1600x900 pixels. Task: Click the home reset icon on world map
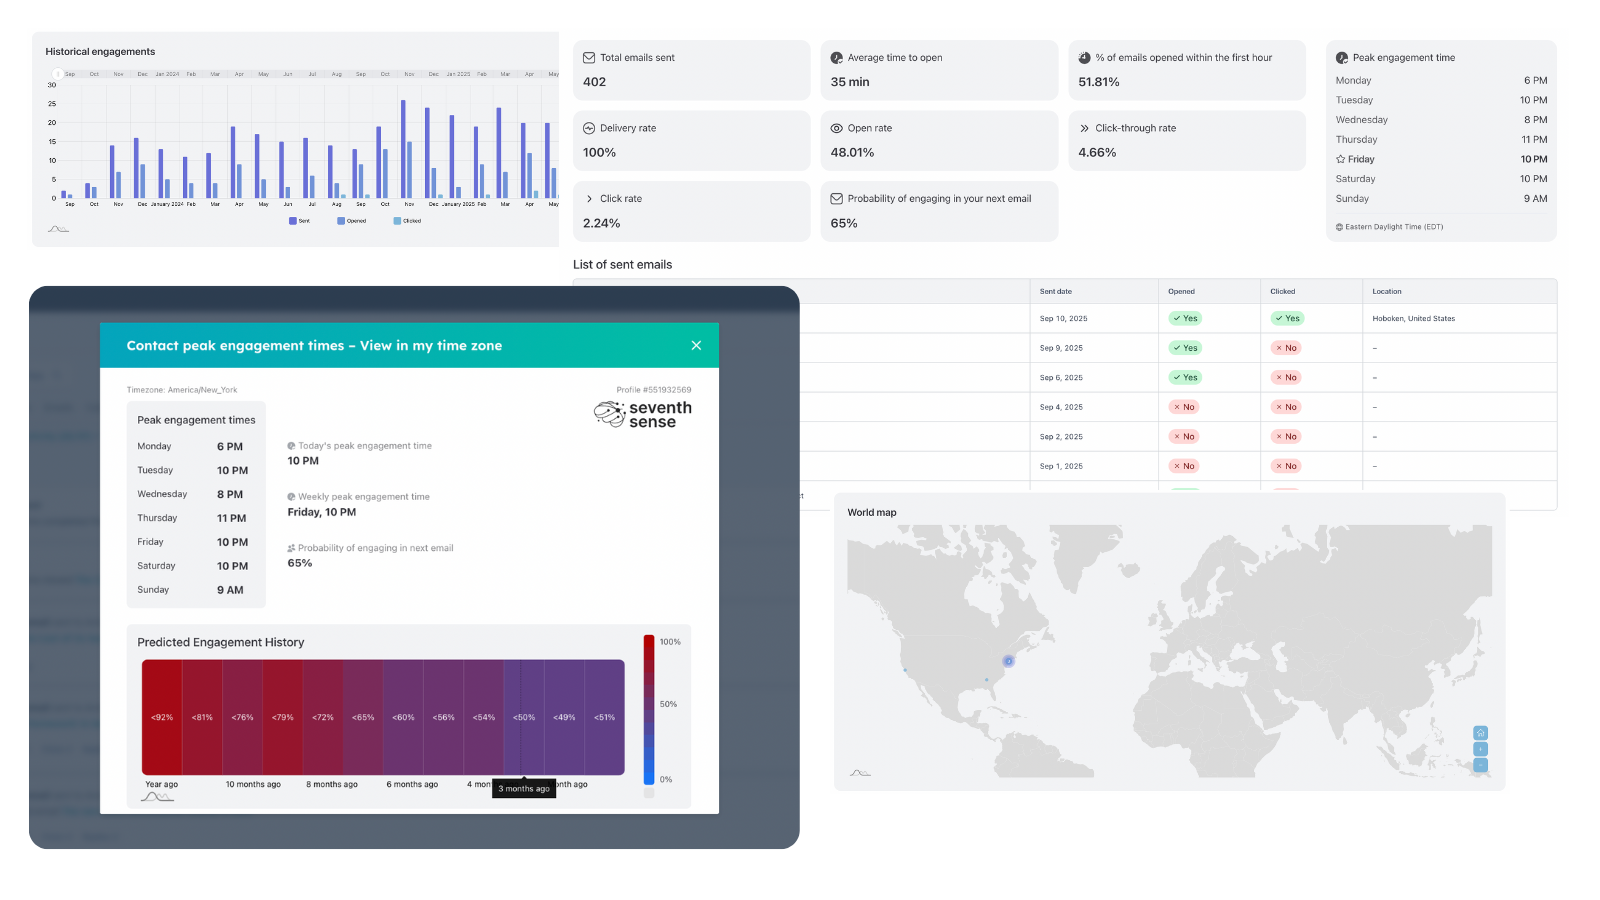click(1480, 733)
